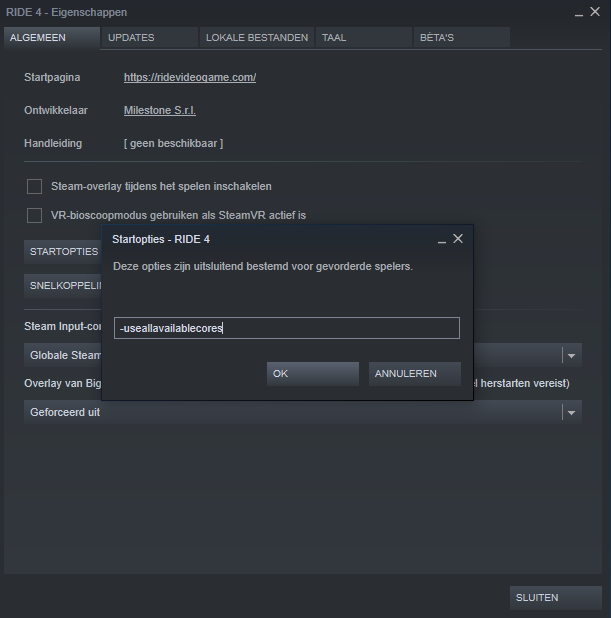Click the SNELKOPPELING button
Screen dimensions: 611x618
click(63, 286)
